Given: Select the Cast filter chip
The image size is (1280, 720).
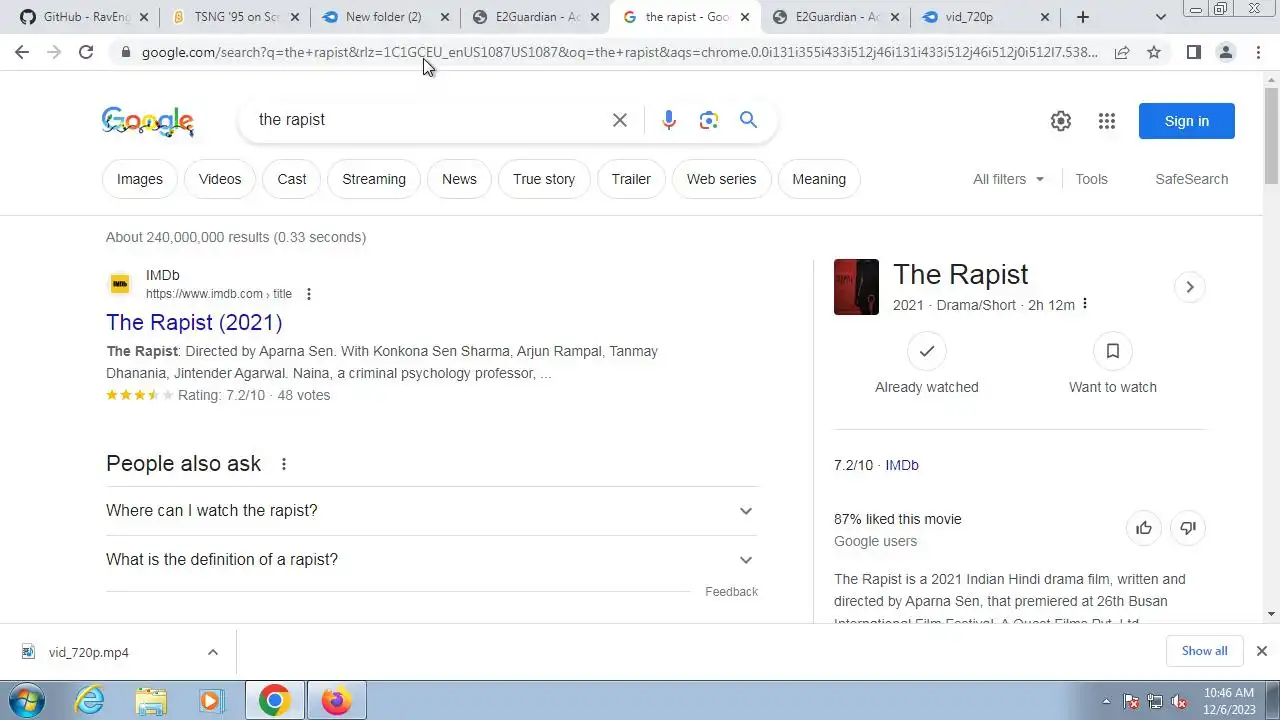Looking at the screenshot, I should click(x=292, y=179).
